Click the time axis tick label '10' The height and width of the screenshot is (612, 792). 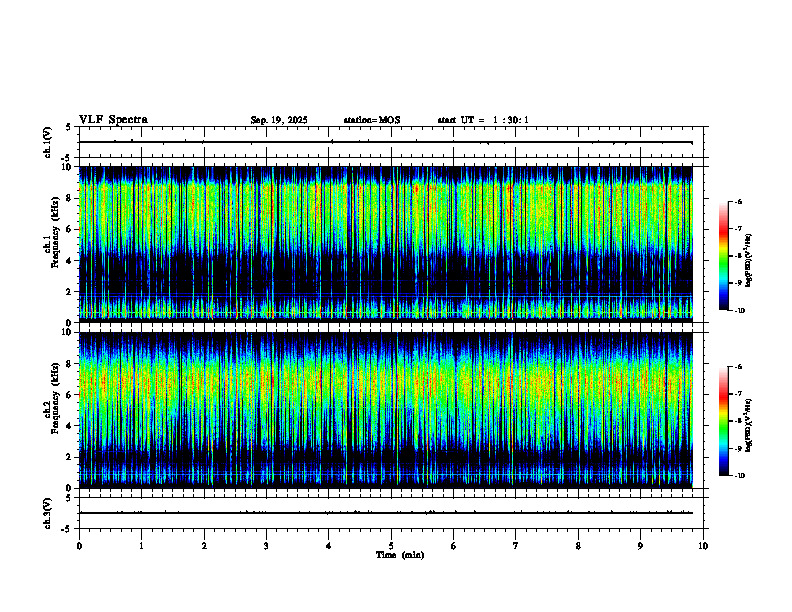pos(703,546)
